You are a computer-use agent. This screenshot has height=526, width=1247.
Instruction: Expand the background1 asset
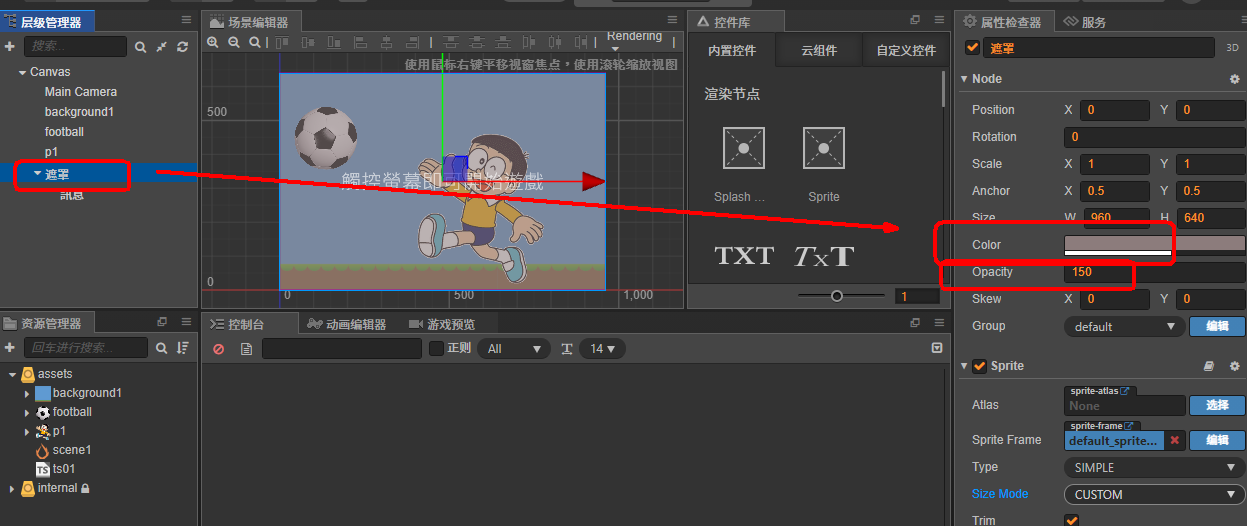27,394
